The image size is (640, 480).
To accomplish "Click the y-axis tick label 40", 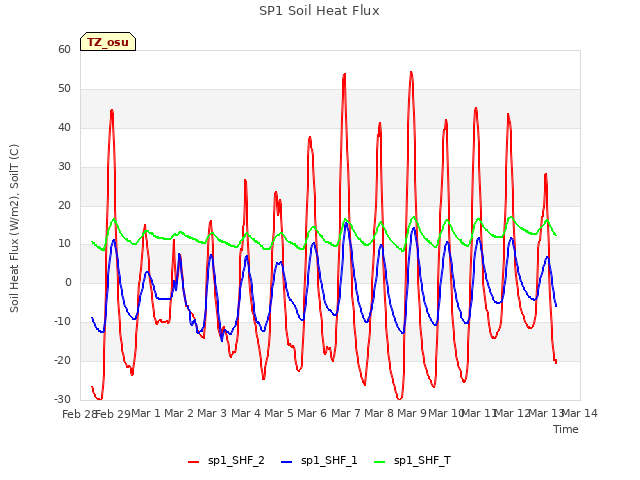I will click(x=64, y=128).
